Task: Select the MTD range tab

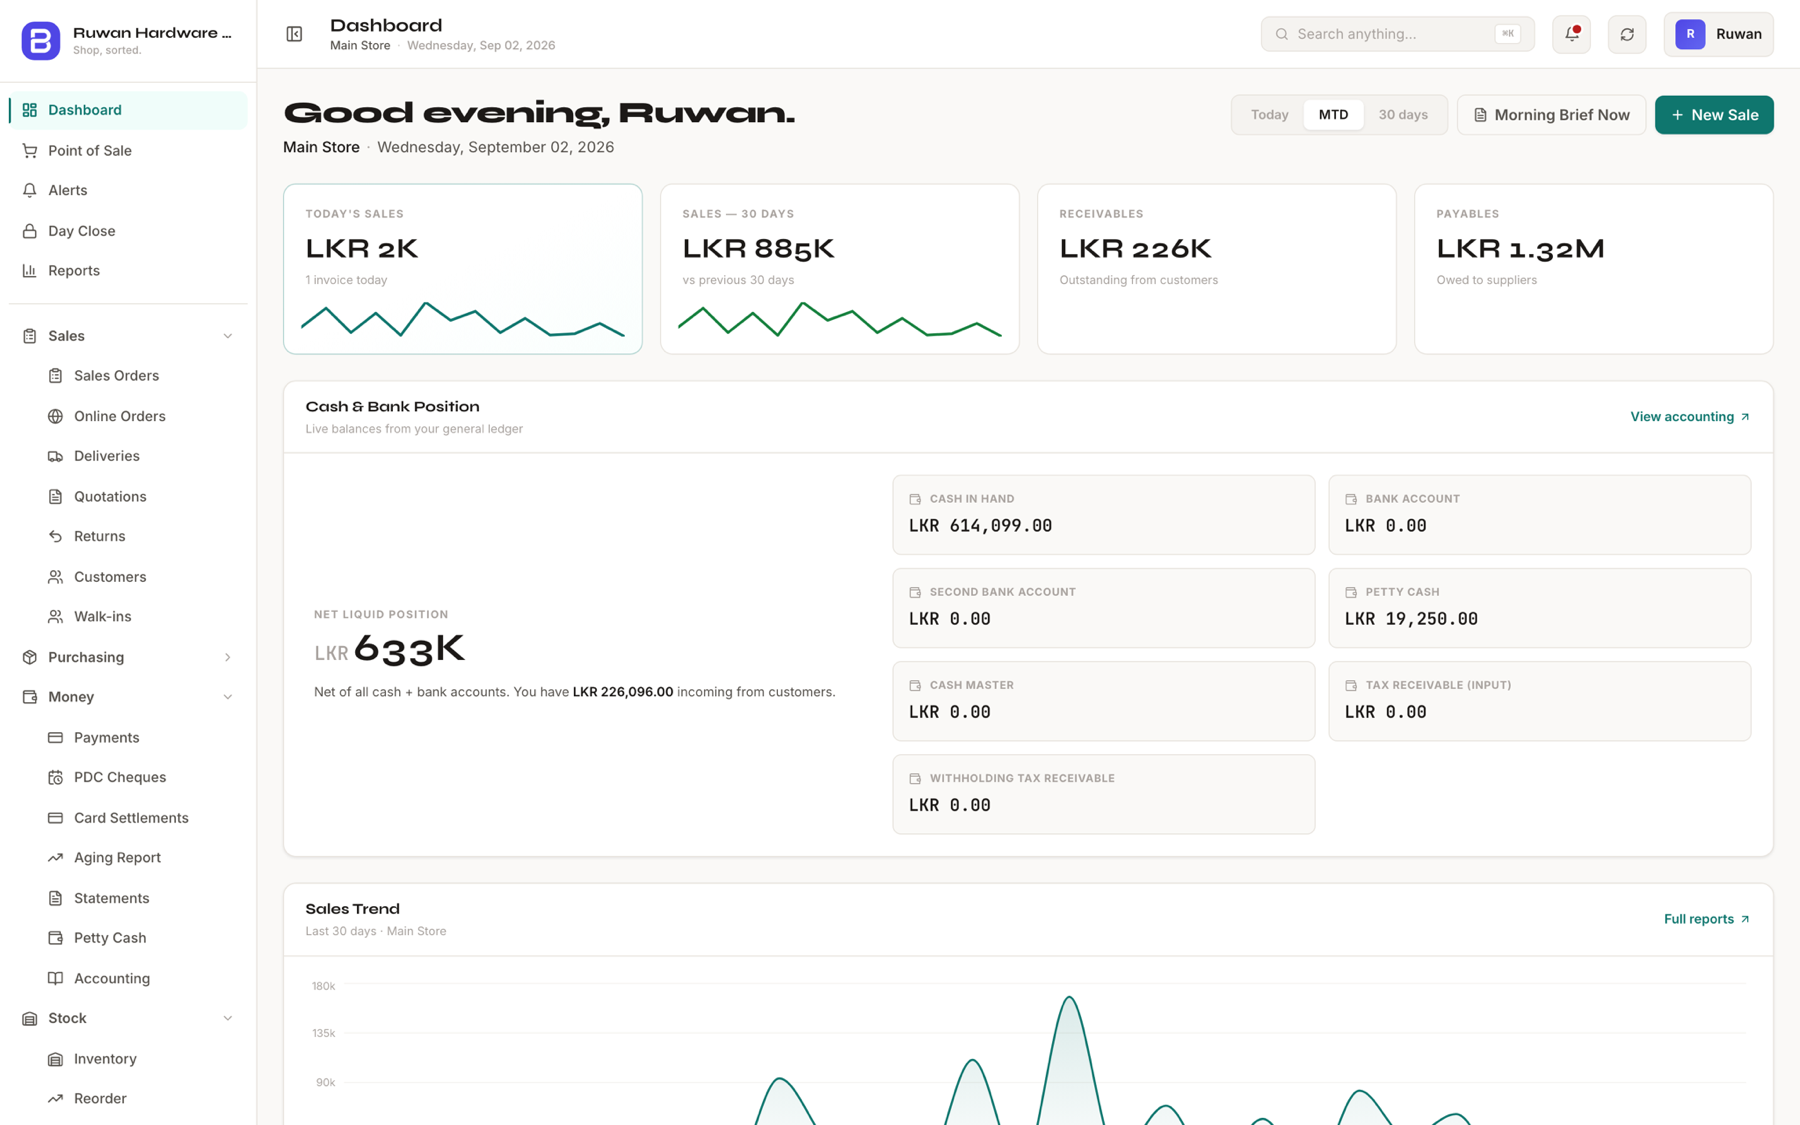Action: [1333, 115]
